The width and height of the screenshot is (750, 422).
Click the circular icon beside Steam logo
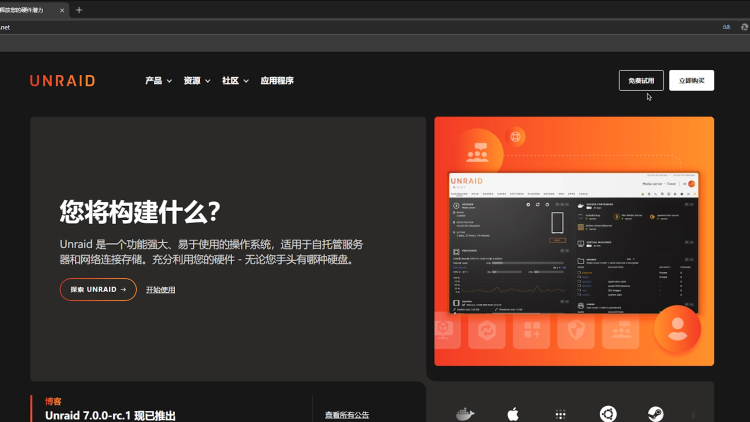(608, 414)
